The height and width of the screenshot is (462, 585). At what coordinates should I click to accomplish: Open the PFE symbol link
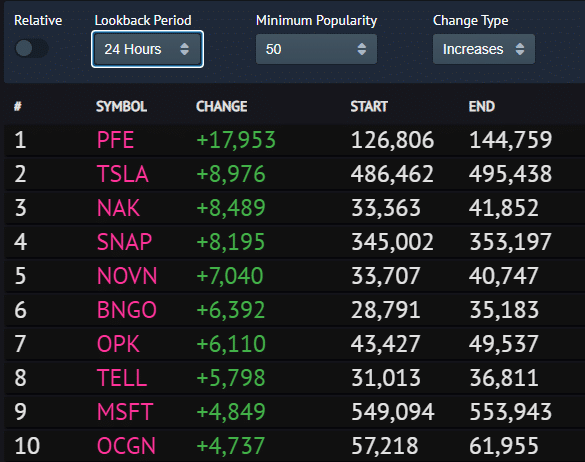pos(115,140)
